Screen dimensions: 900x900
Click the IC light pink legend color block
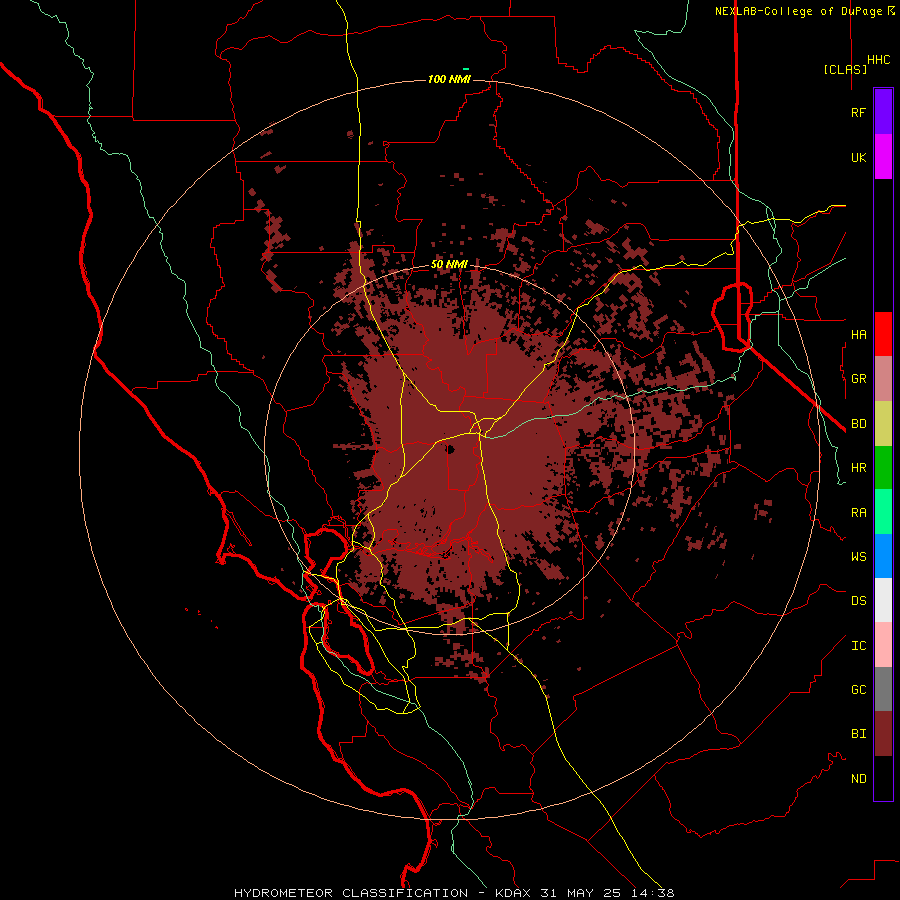[x=883, y=645]
